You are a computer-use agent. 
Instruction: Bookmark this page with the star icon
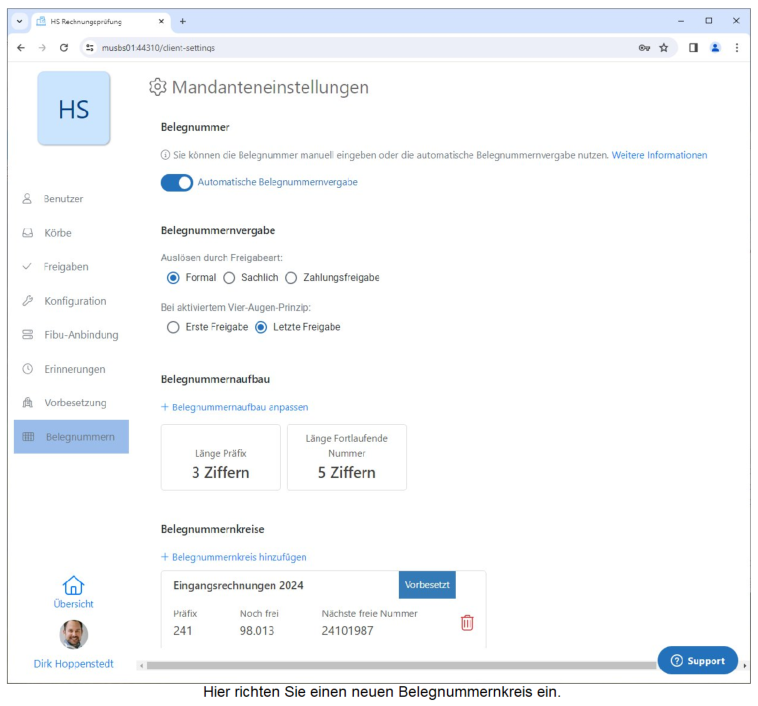(x=663, y=47)
